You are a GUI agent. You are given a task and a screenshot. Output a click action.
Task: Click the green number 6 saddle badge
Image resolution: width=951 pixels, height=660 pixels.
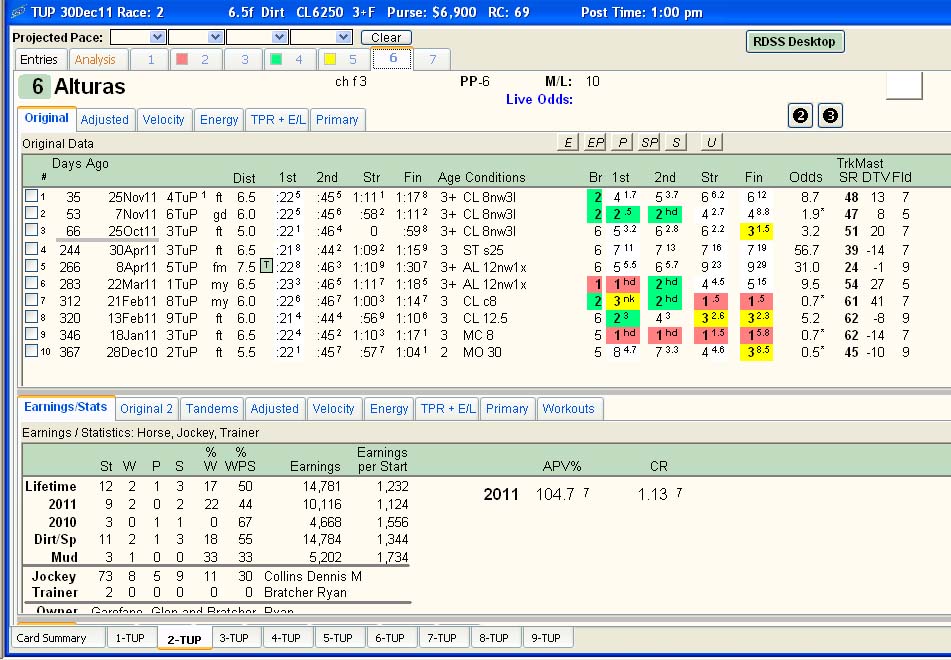pyautogui.click(x=34, y=86)
